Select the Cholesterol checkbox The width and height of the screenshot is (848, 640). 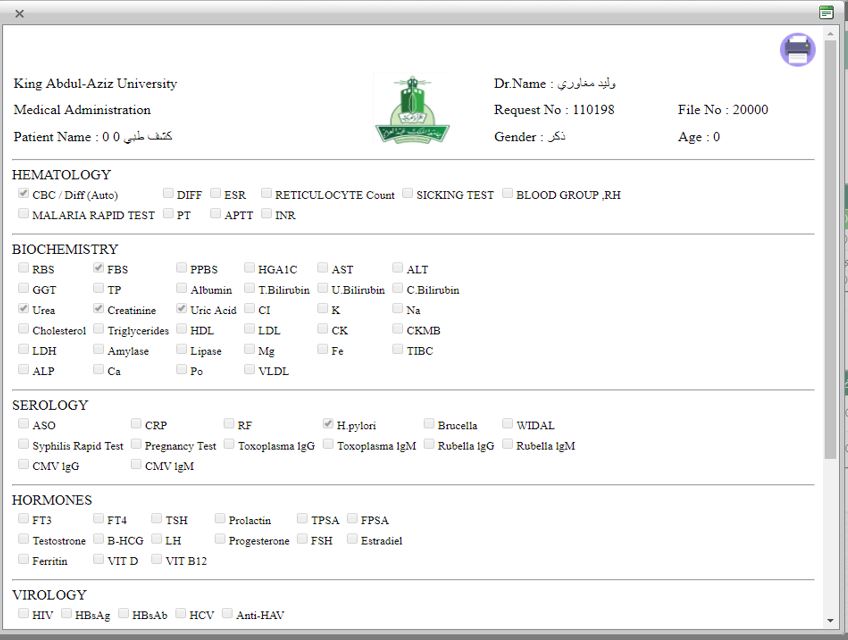click(x=24, y=330)
